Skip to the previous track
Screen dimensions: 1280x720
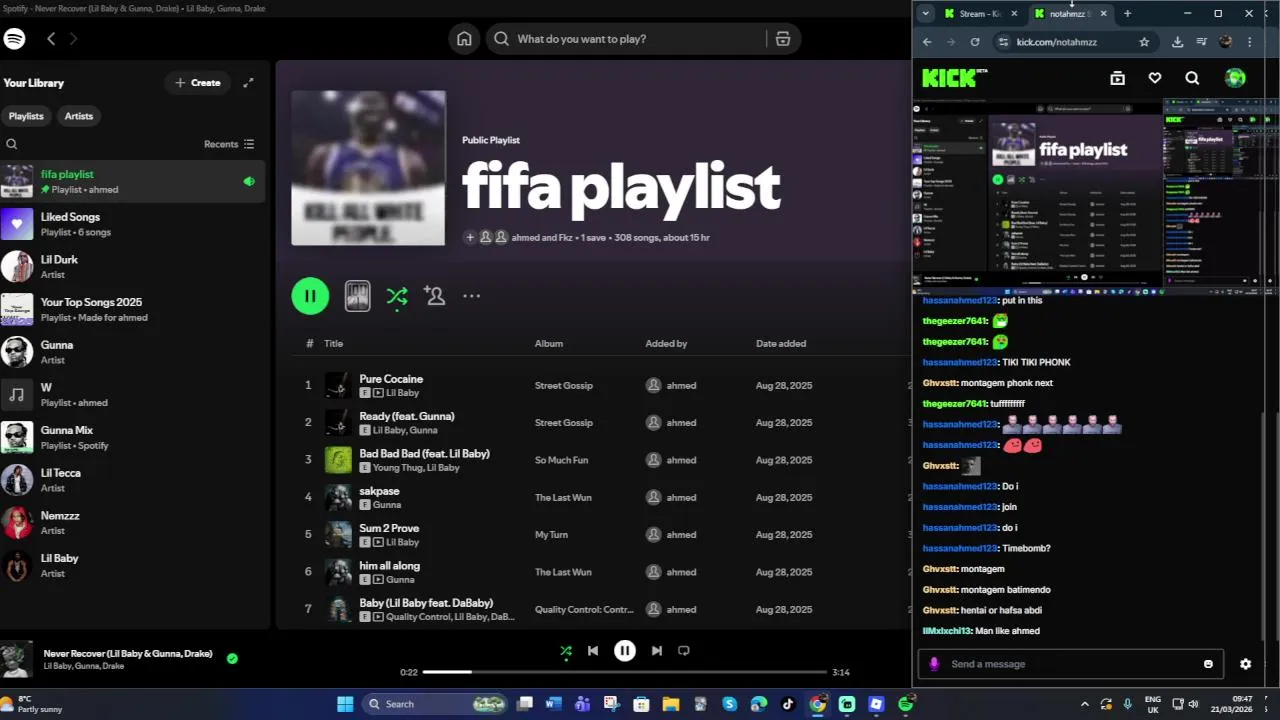pos(593,651)
